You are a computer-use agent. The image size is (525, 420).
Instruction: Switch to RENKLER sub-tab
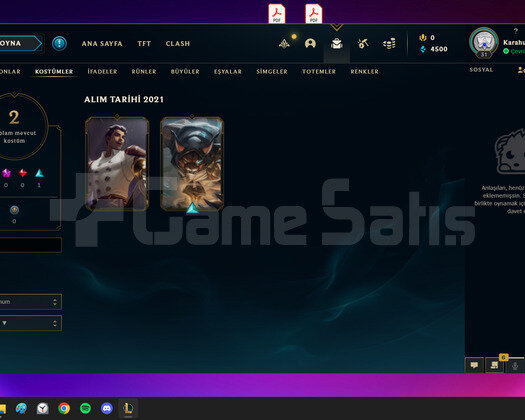point(365,71)
